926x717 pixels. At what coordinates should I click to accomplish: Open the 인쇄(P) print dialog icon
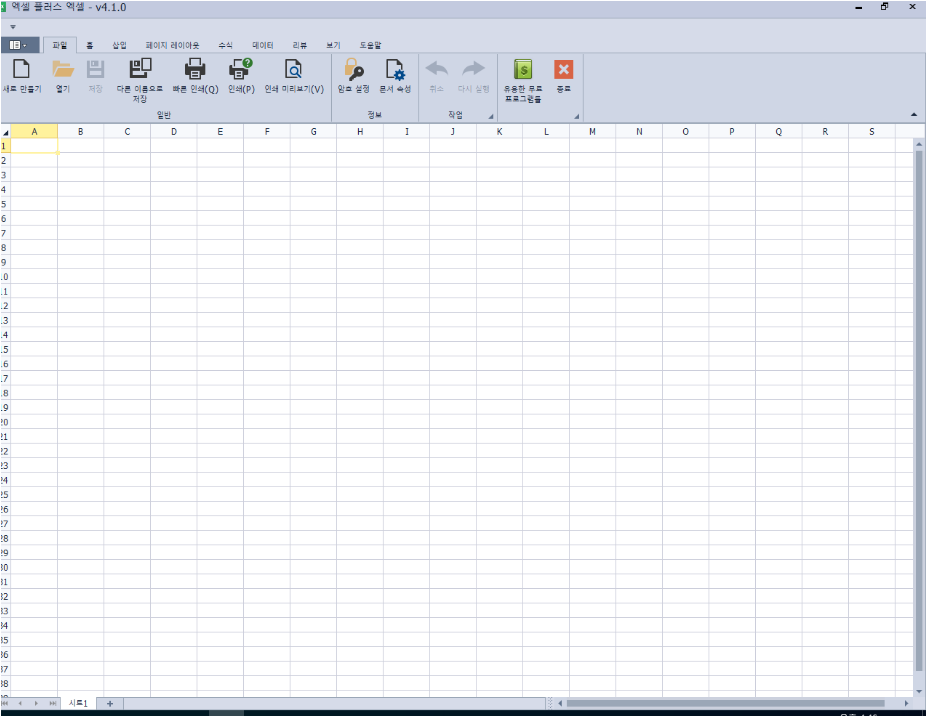pos(241,69)
